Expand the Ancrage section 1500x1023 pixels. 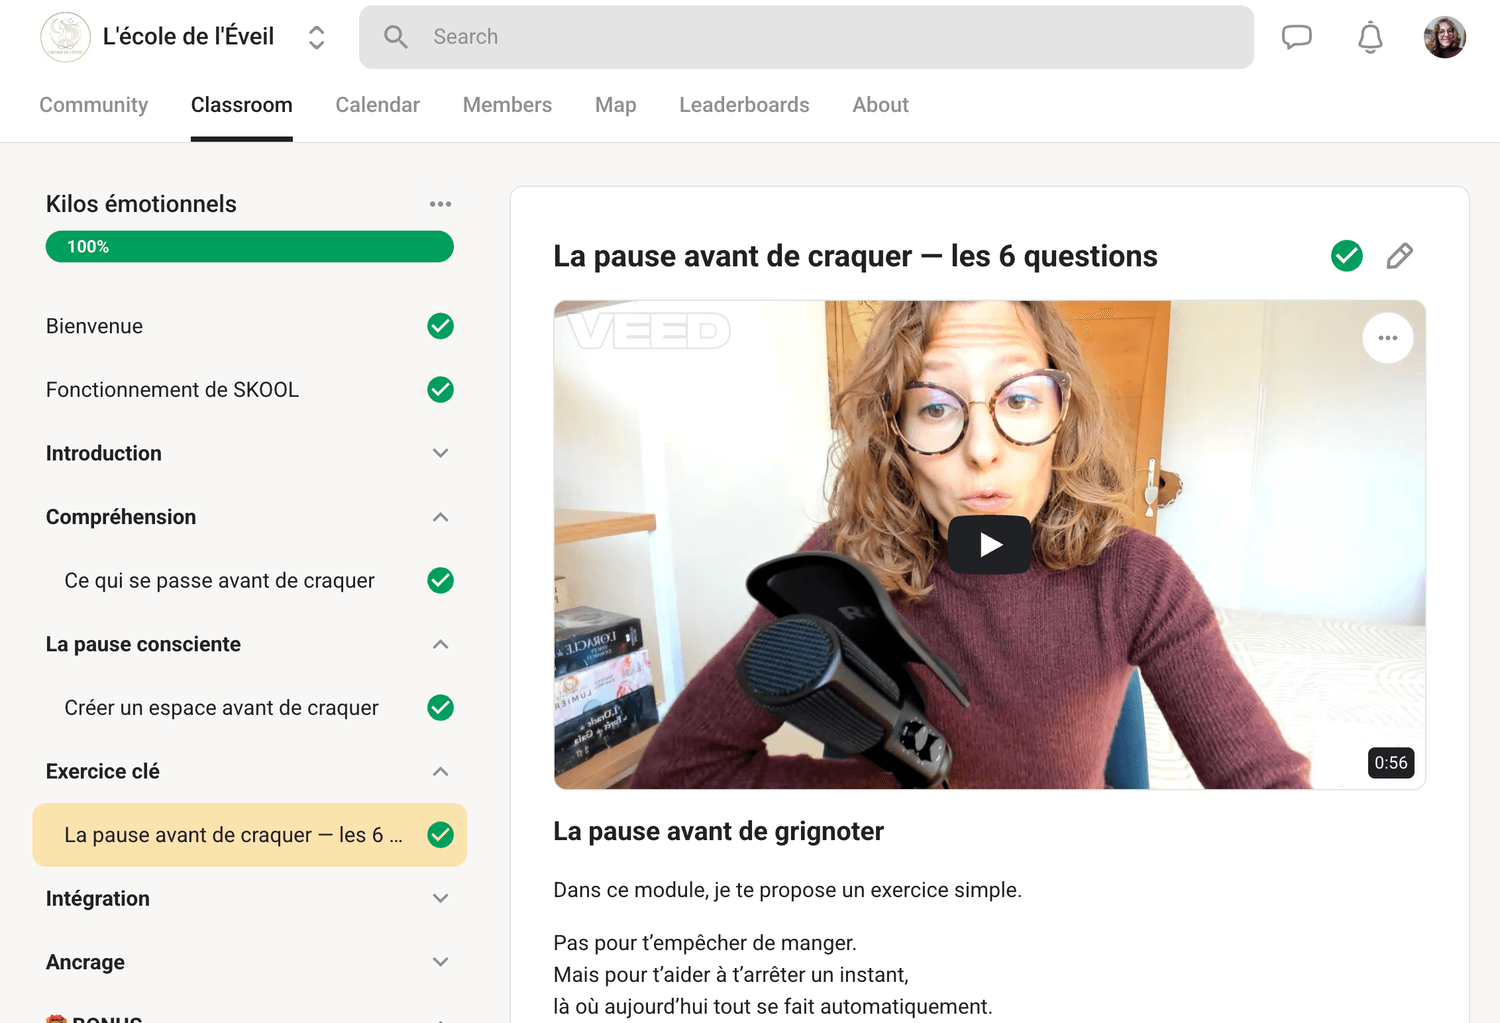440,962
